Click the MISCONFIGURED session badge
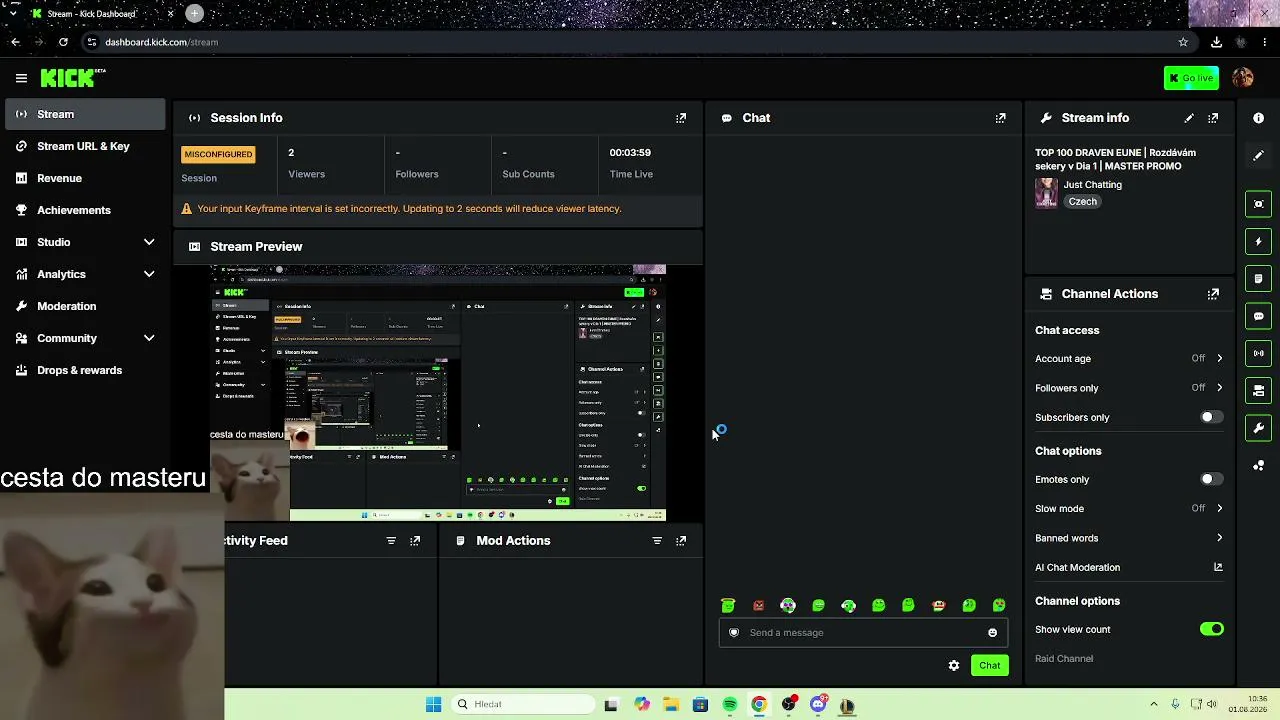The height and width of the screenshot is (720, 1280). tap(218, 154)
